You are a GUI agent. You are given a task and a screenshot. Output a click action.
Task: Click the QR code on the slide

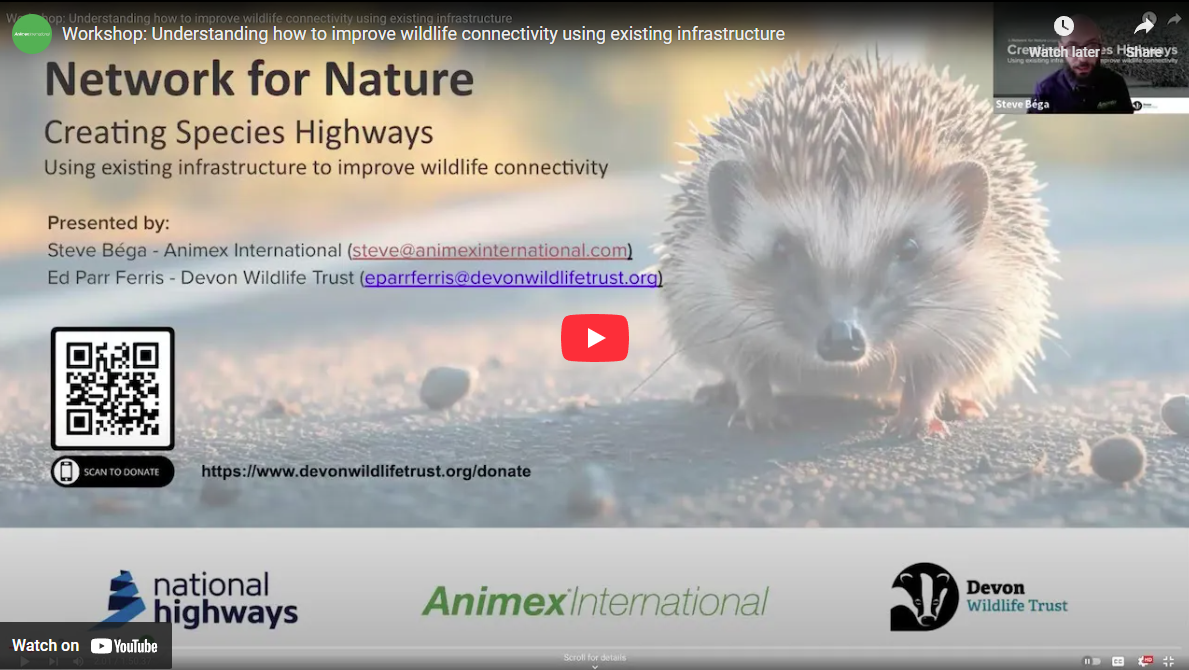[x=112, y=389]
